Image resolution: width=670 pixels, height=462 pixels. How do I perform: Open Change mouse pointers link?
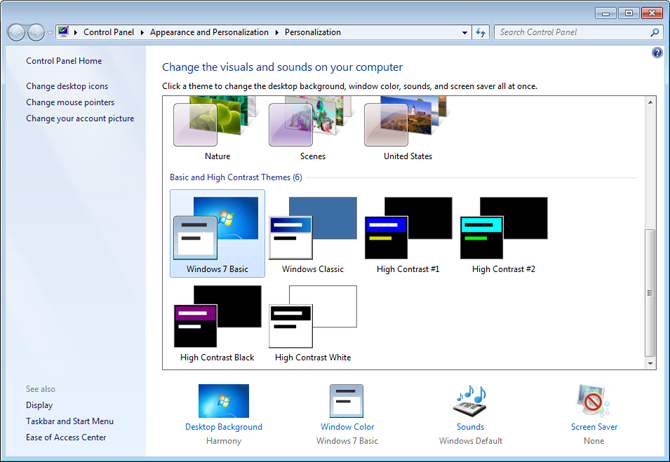point(70,103)
